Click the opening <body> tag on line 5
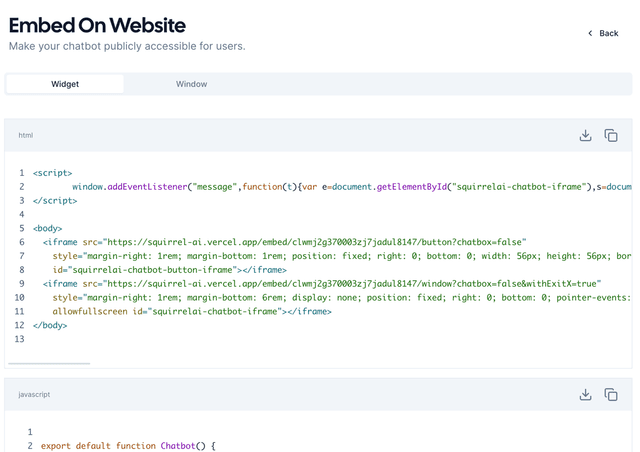 click(47, 229)
